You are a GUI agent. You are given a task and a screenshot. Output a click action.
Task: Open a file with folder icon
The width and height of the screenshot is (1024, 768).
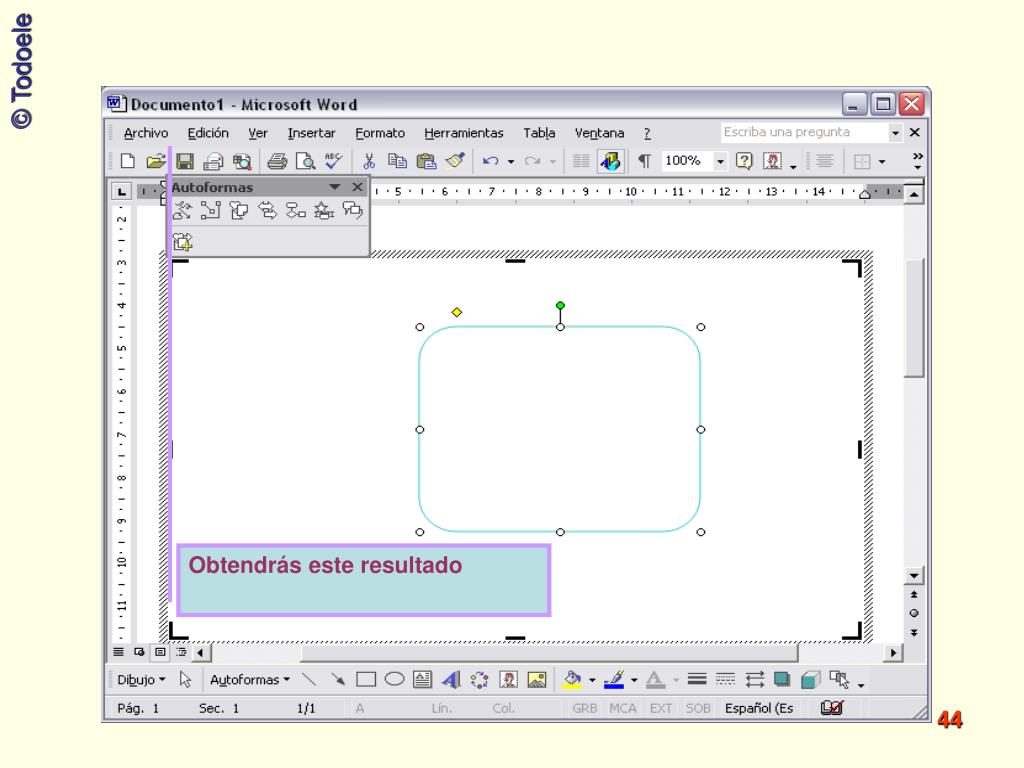(x=156, y=161)
